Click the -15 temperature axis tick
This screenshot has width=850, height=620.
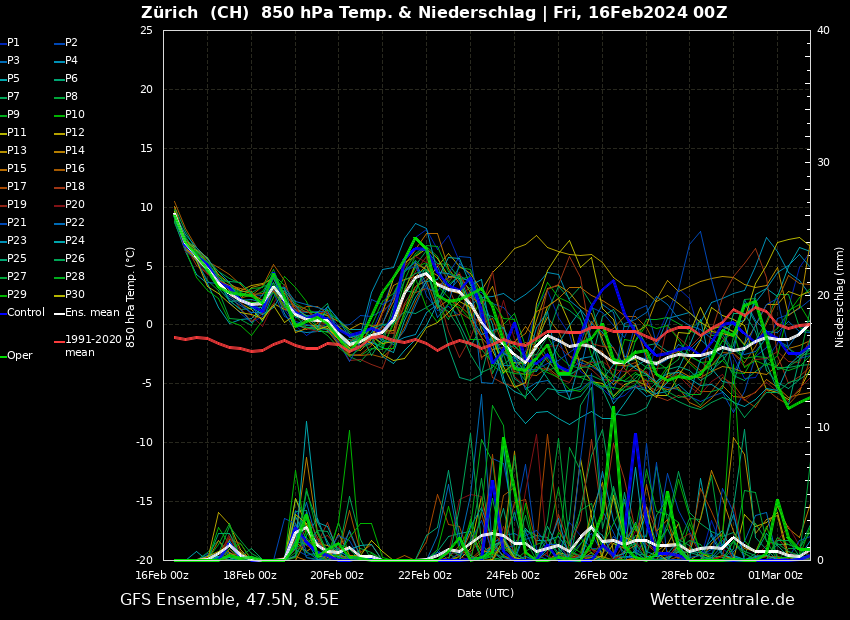coord(144,501)
